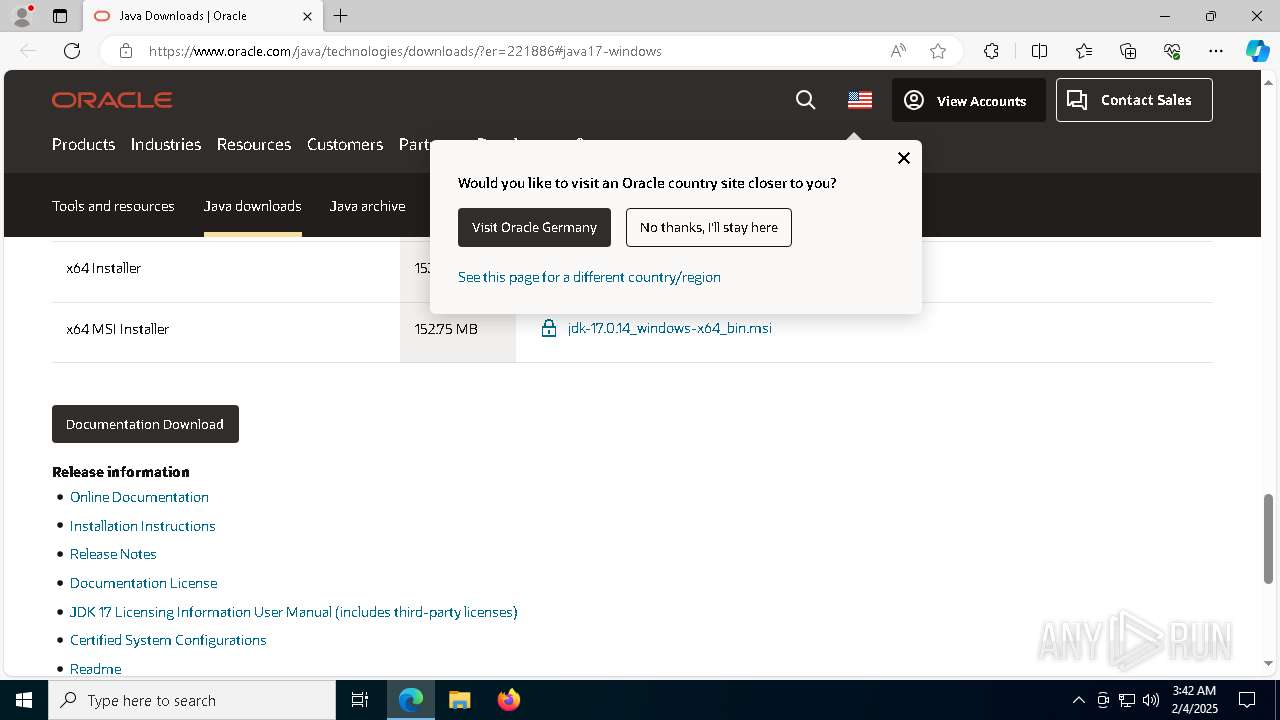Screen dimensions: 1280x720
Task: Click the Oracle logo
Action: [112, 100]
